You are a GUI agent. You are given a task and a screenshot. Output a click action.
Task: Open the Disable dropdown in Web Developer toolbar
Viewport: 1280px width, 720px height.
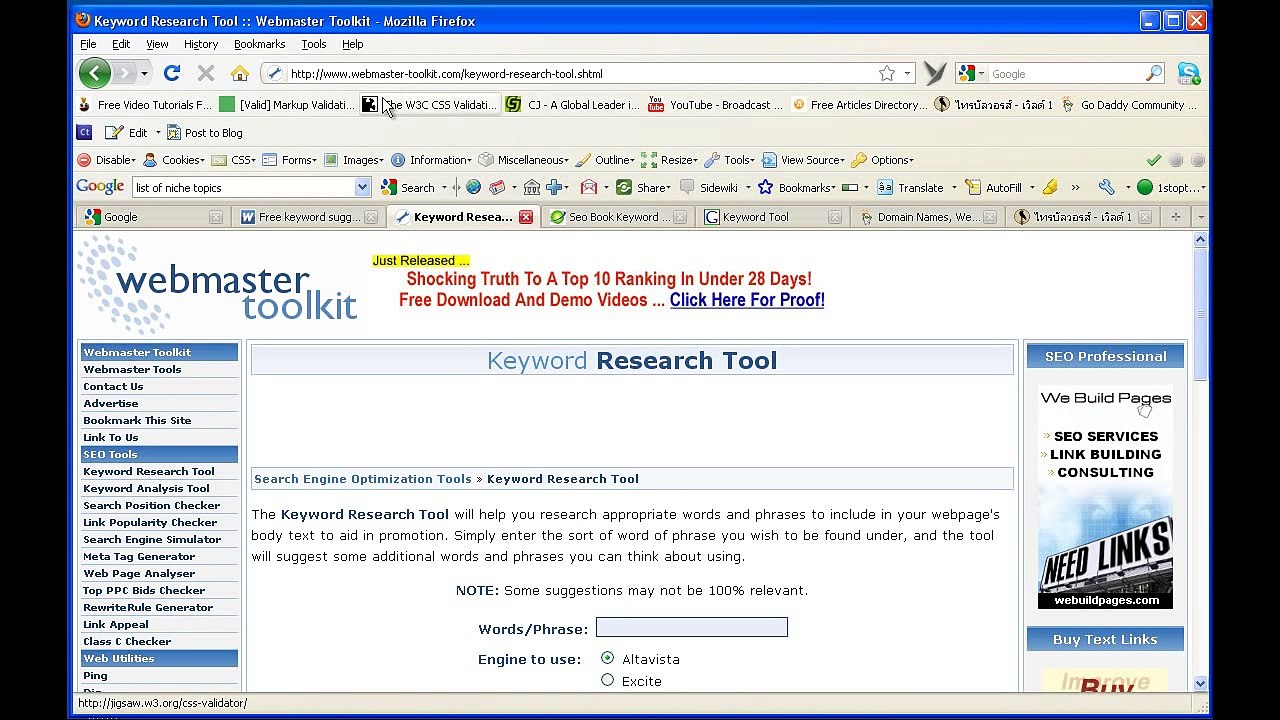pos(107,160)
